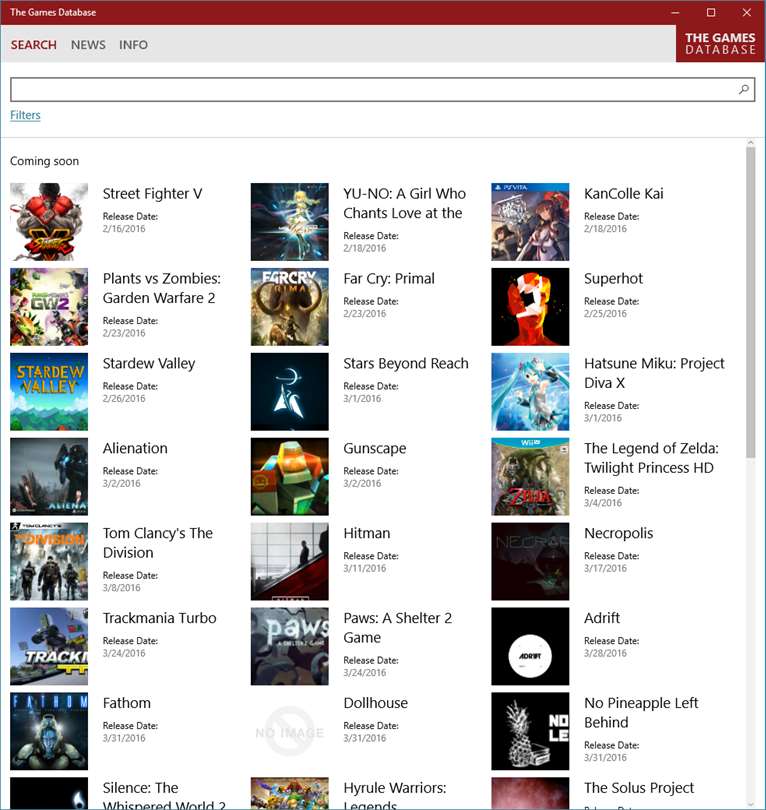
Task: Select the Stardew Valley title
Action: coord(149,364)
